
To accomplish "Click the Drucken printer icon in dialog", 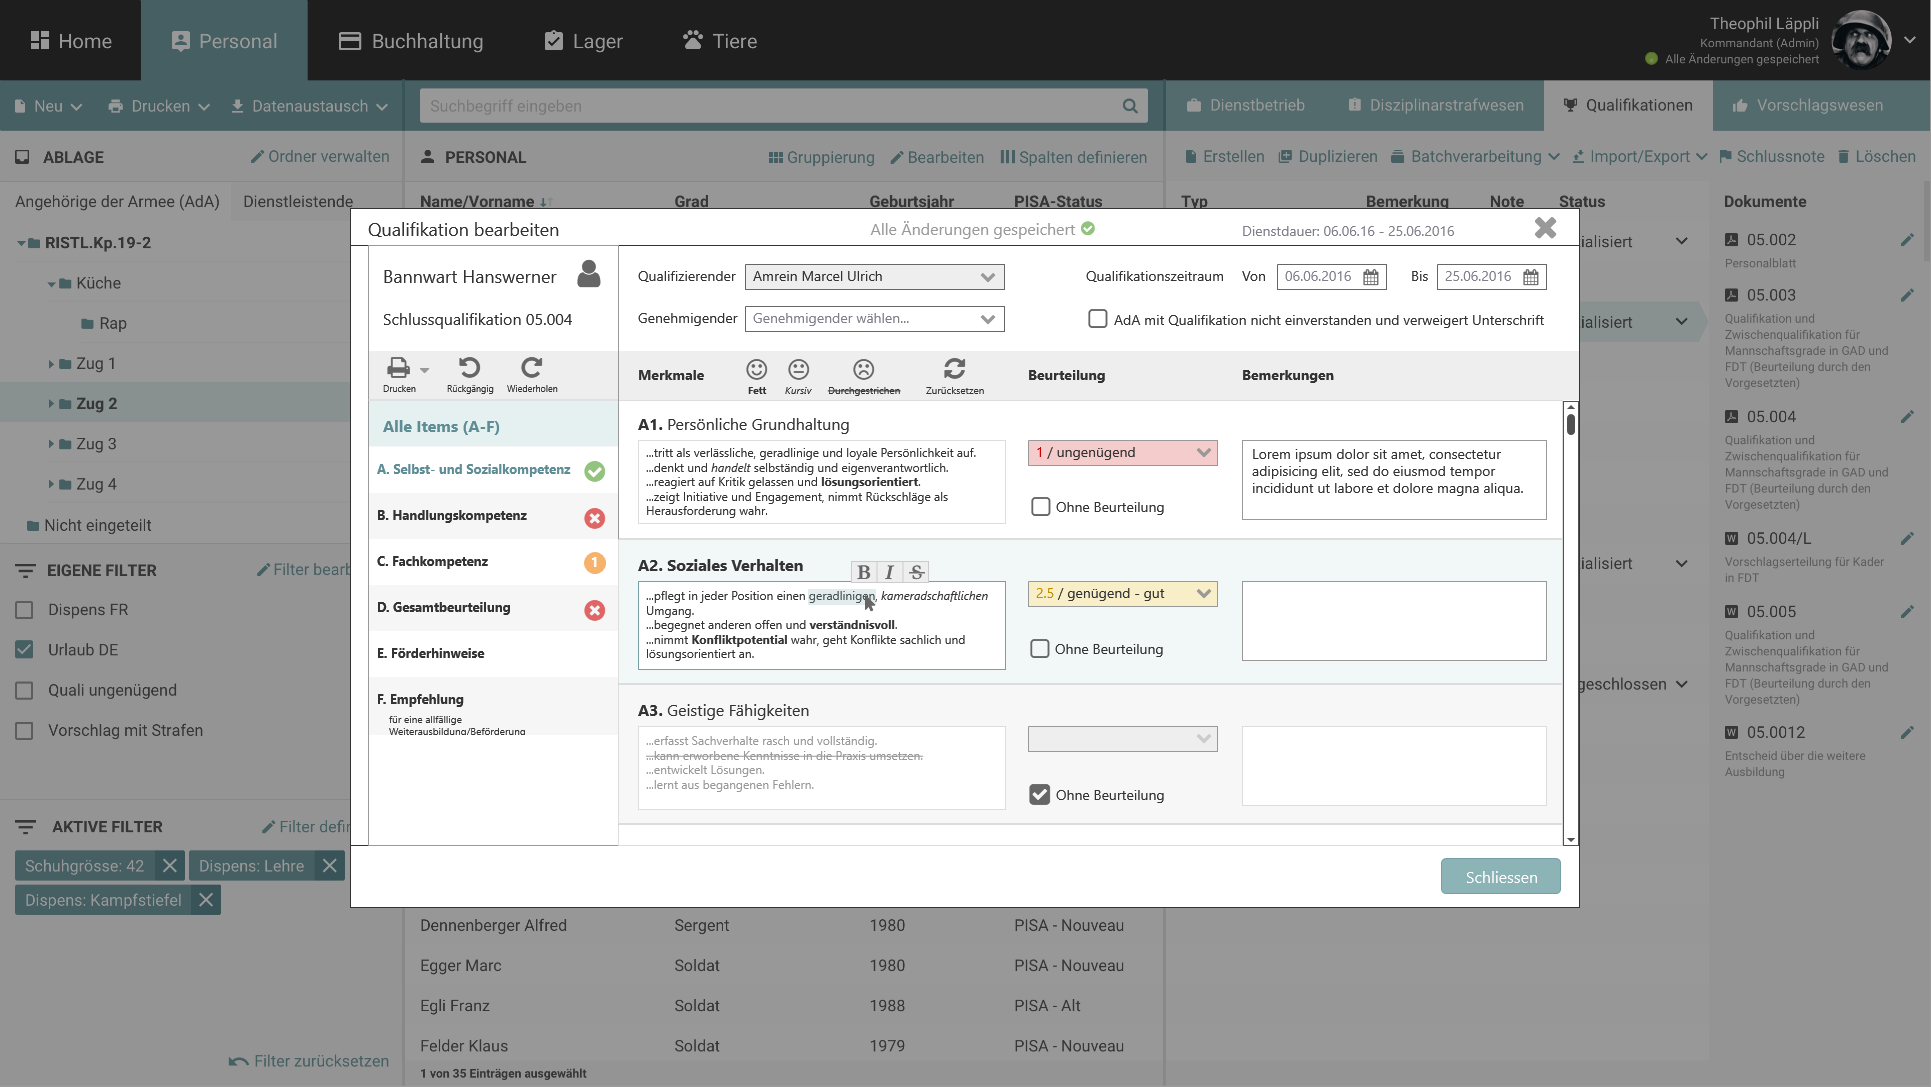I will [399, 368].
